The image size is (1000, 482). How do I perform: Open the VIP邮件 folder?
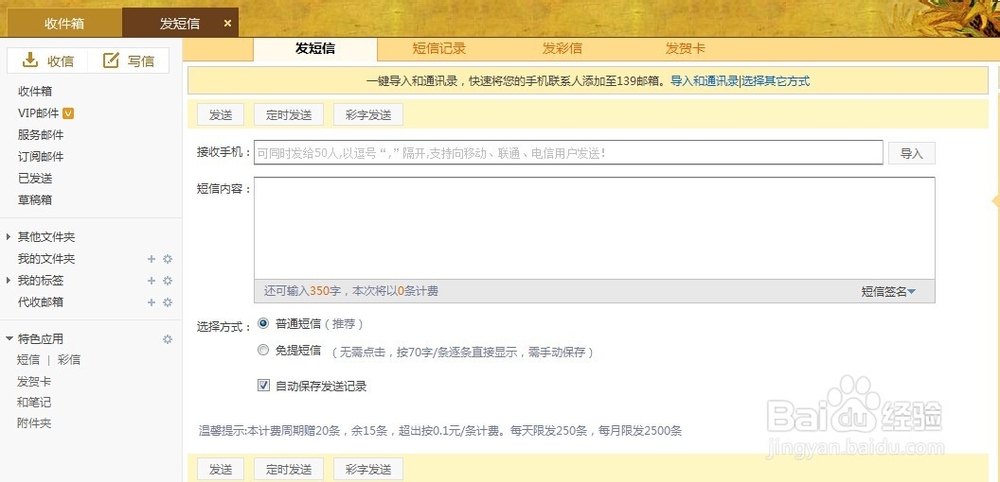tap(39, 113)
